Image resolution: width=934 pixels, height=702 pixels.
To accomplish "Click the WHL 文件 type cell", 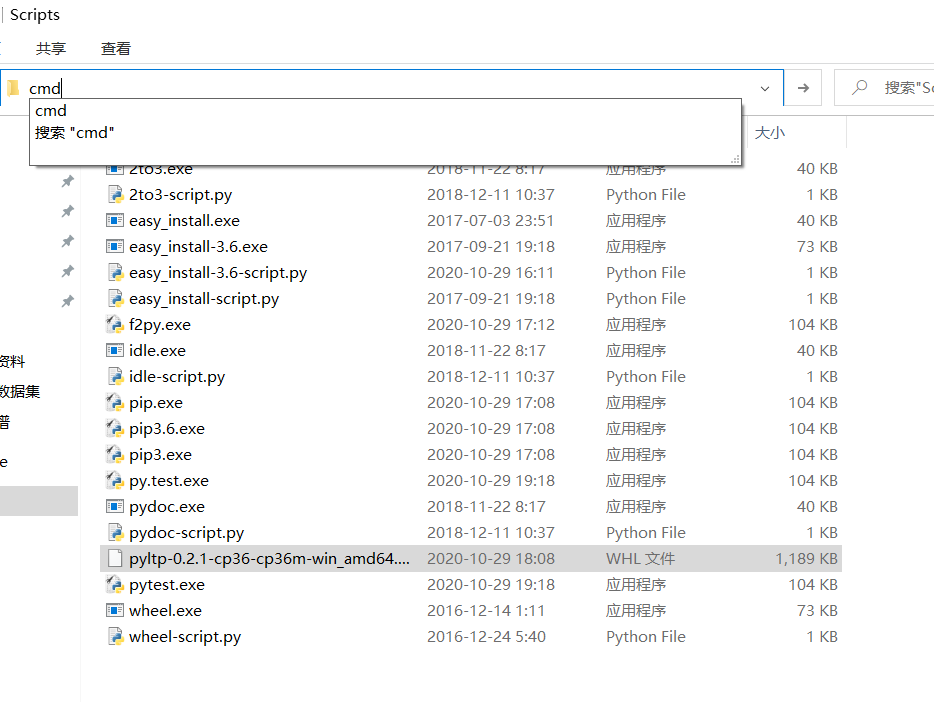I will pos(640,559).
